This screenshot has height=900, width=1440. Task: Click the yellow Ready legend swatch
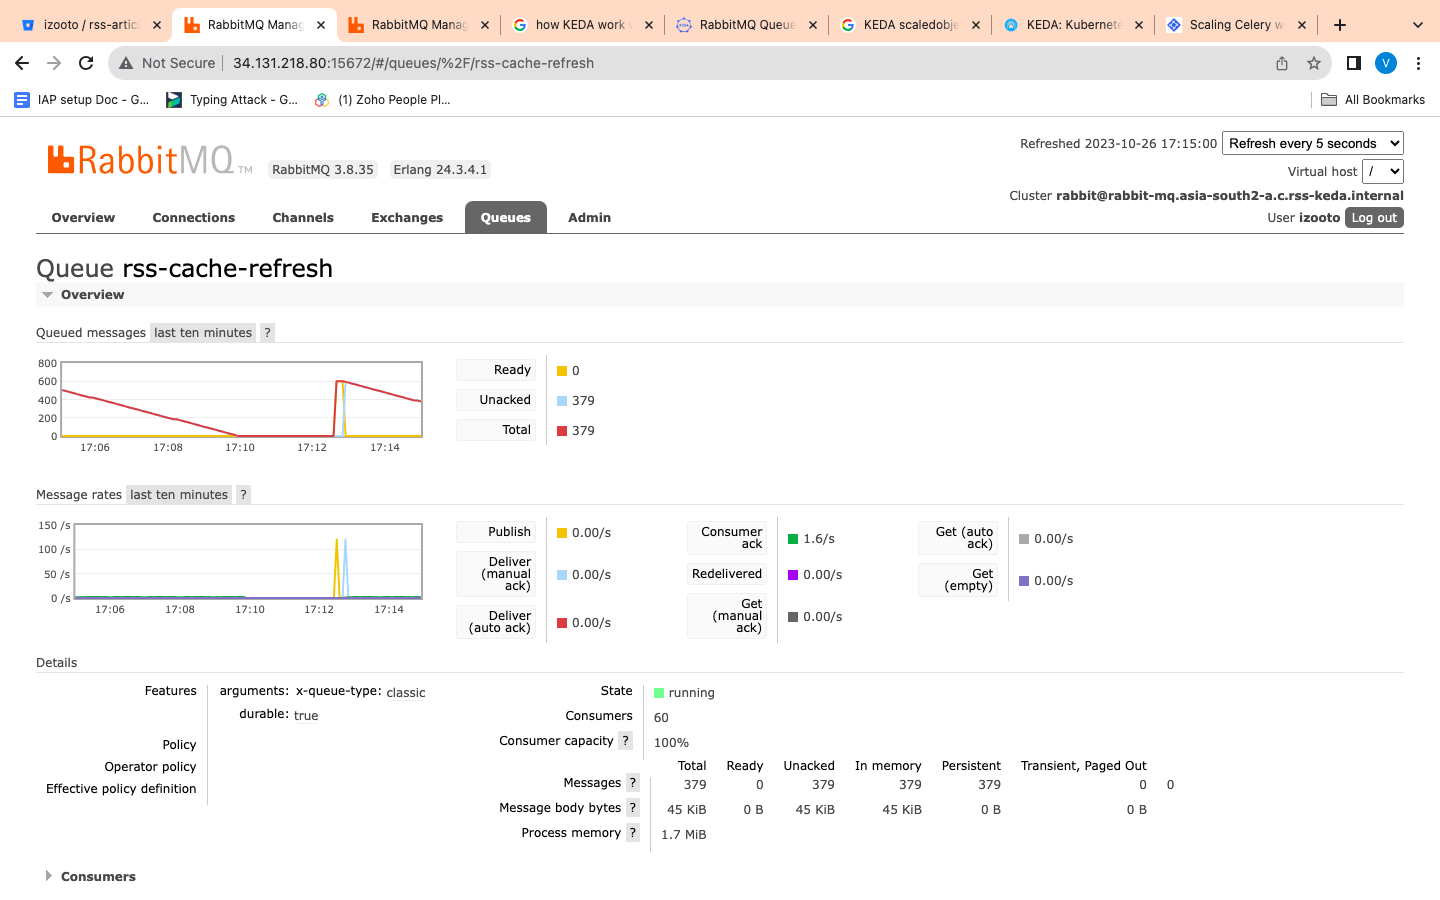561,370
